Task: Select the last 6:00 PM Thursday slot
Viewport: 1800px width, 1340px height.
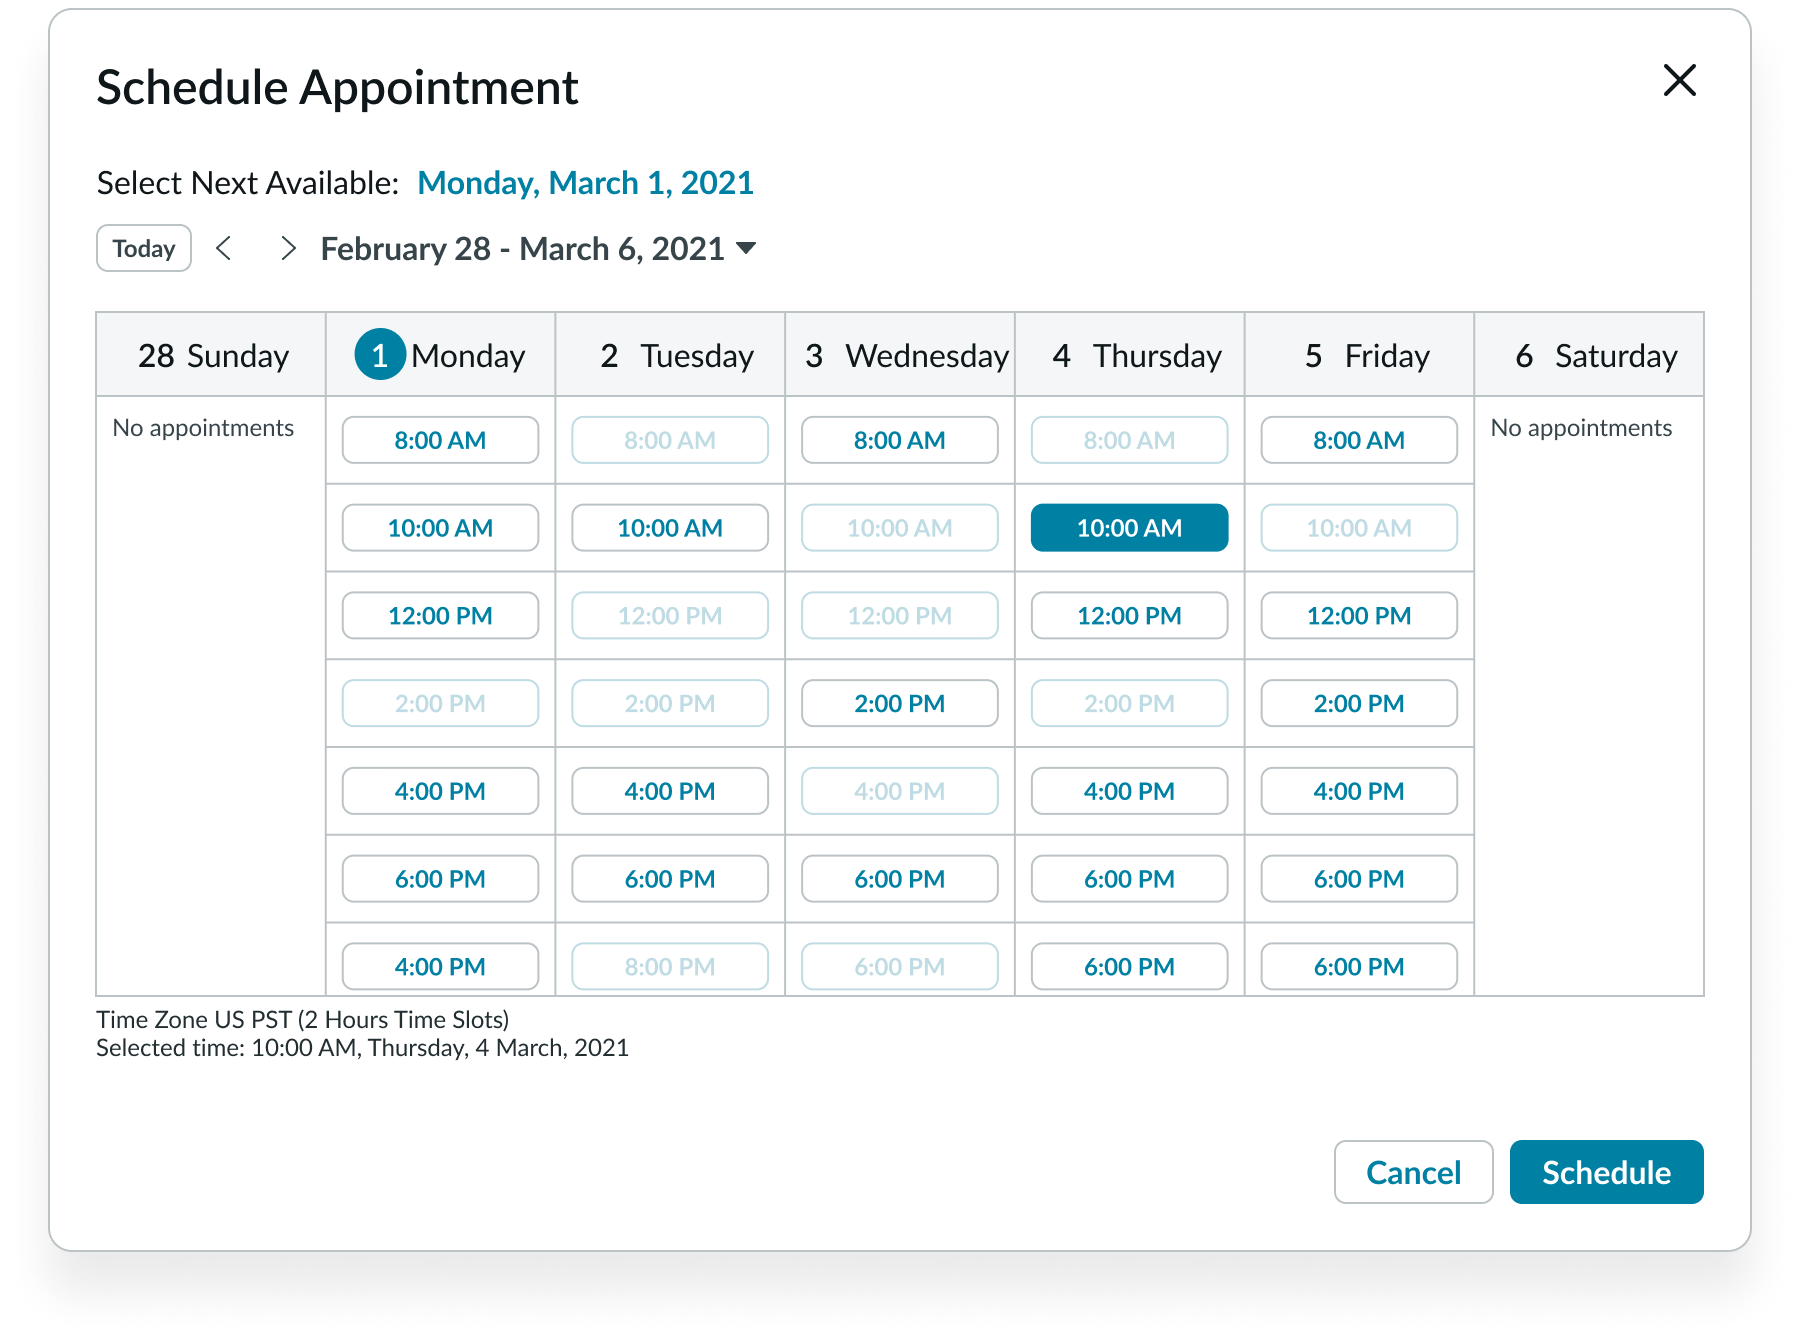Action: [1128, 966]
